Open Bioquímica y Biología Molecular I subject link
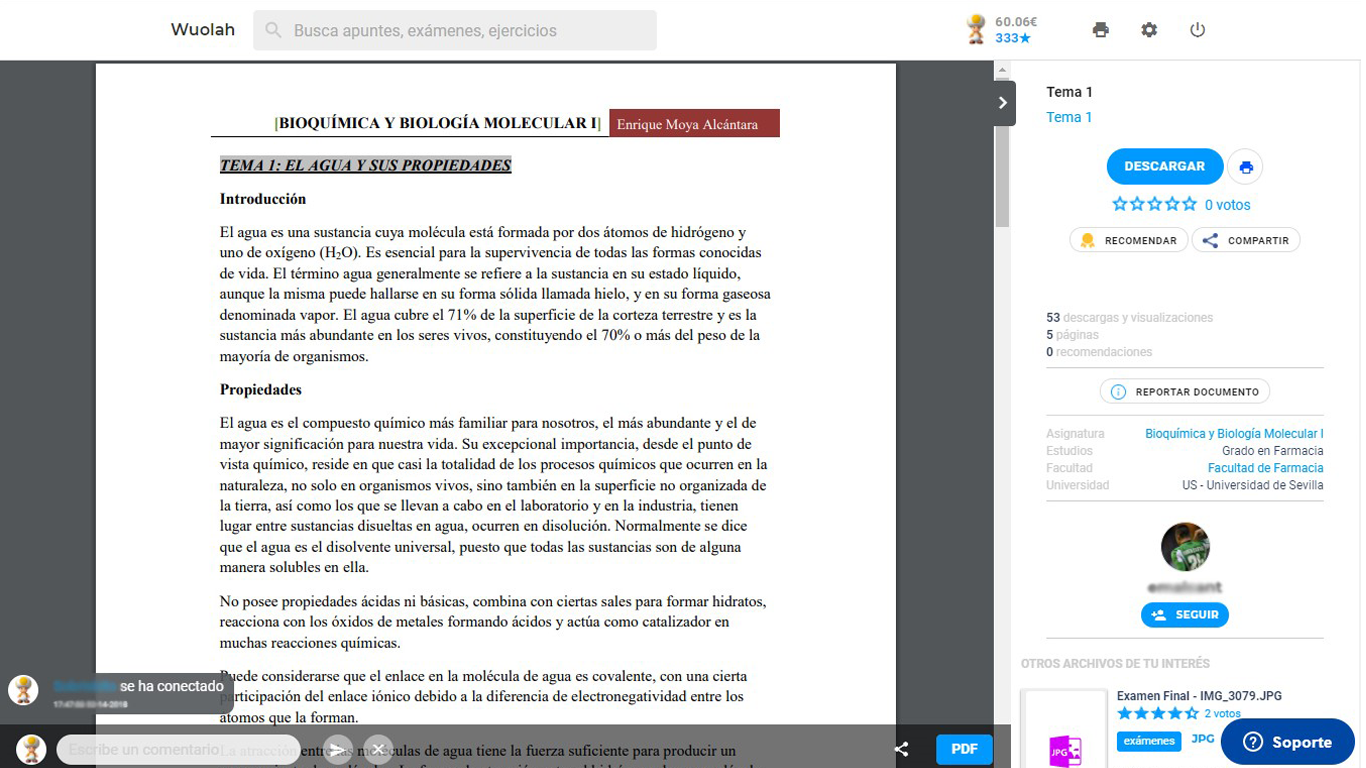This screenshot has width=1366, height=768. pos(1234,434)
